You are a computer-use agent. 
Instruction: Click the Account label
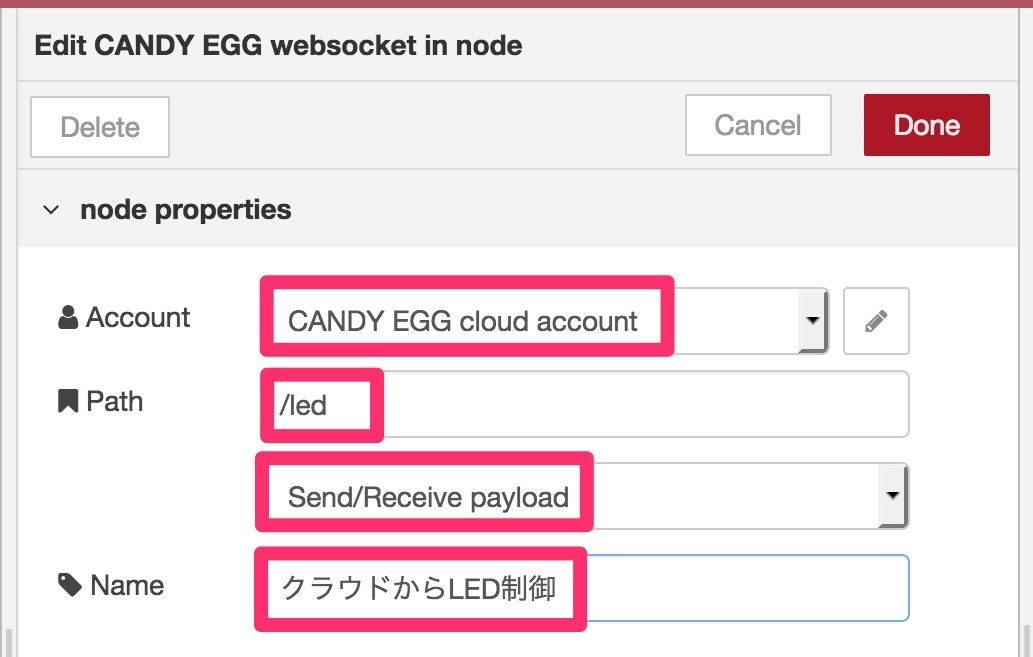[x=138, y=318]
